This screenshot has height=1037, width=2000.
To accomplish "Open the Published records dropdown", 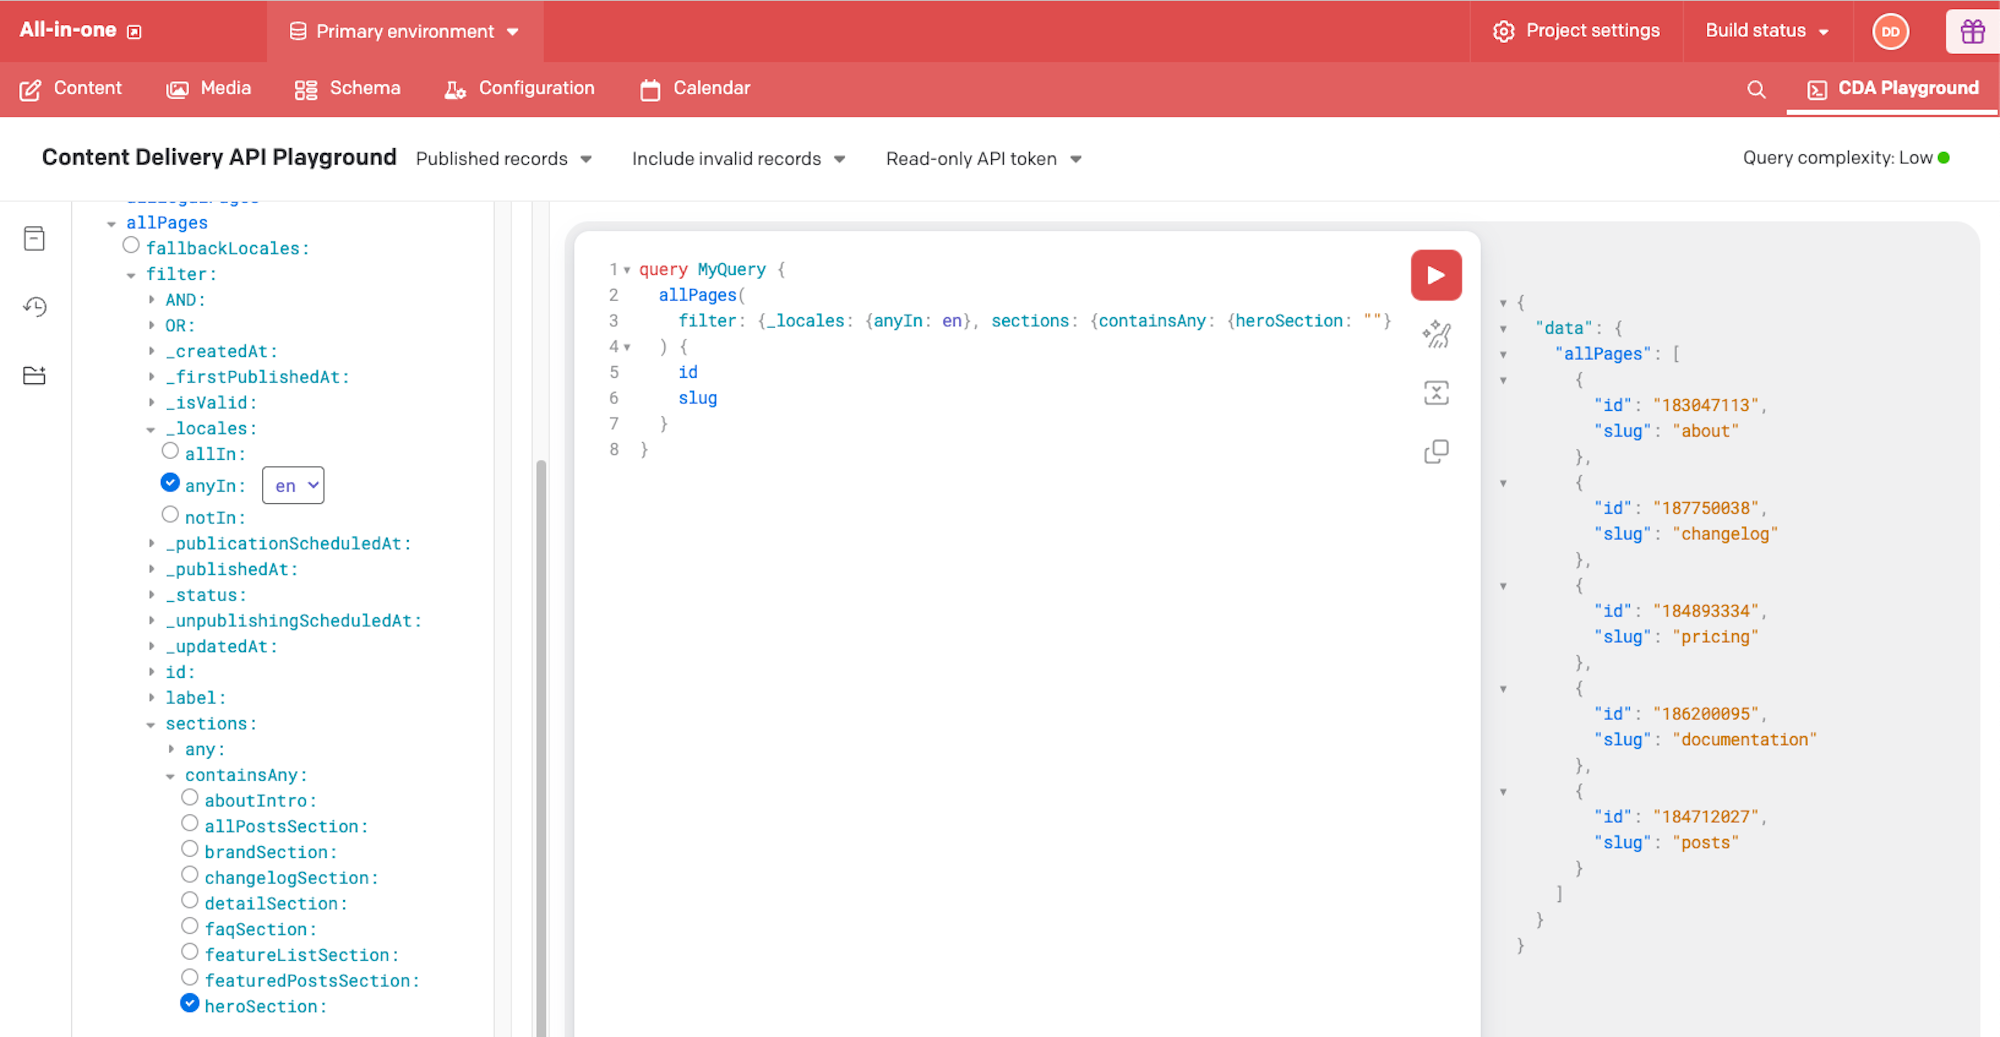I will pos(504,159).
